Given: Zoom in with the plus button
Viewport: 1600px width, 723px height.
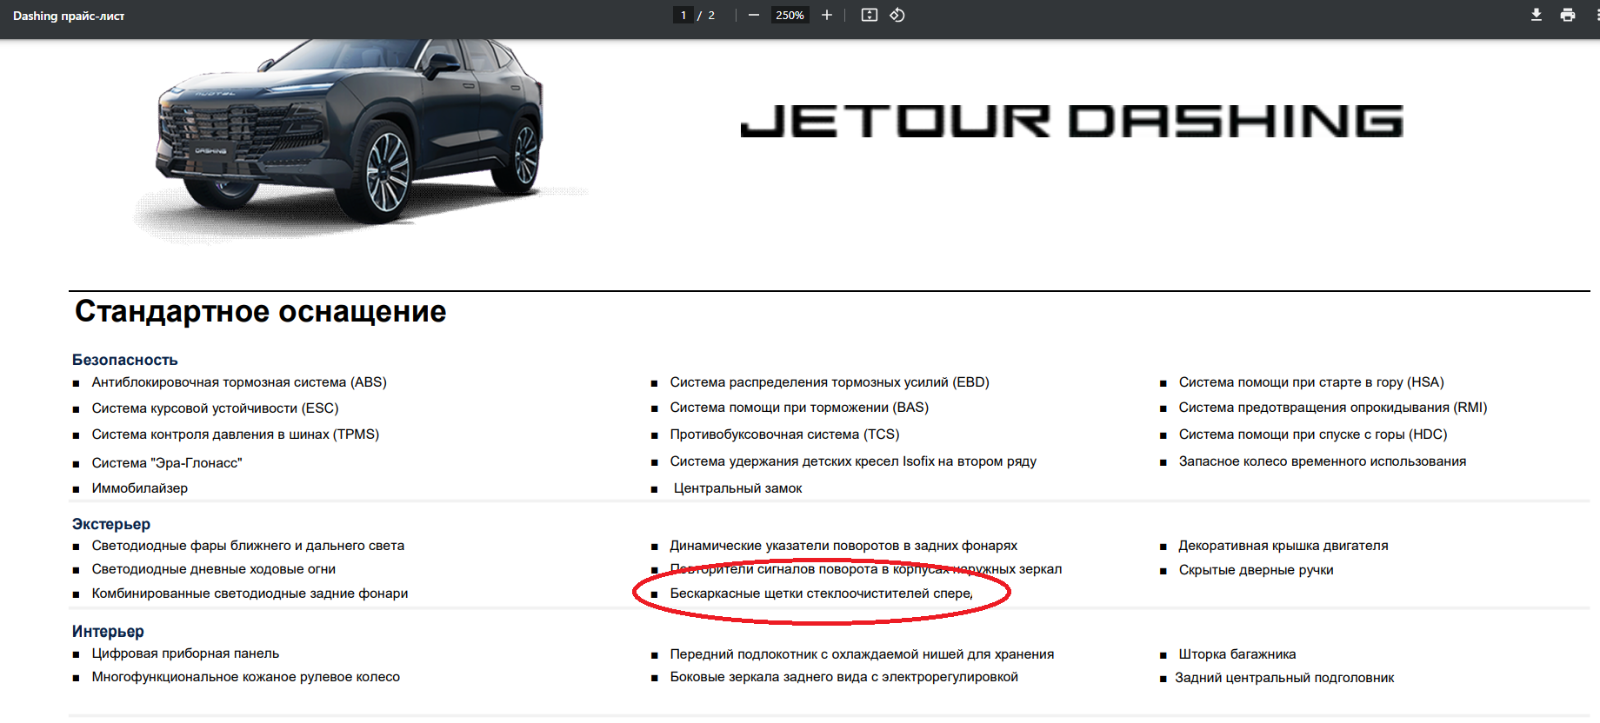Looking at the screenshot, I should point(827,15).
